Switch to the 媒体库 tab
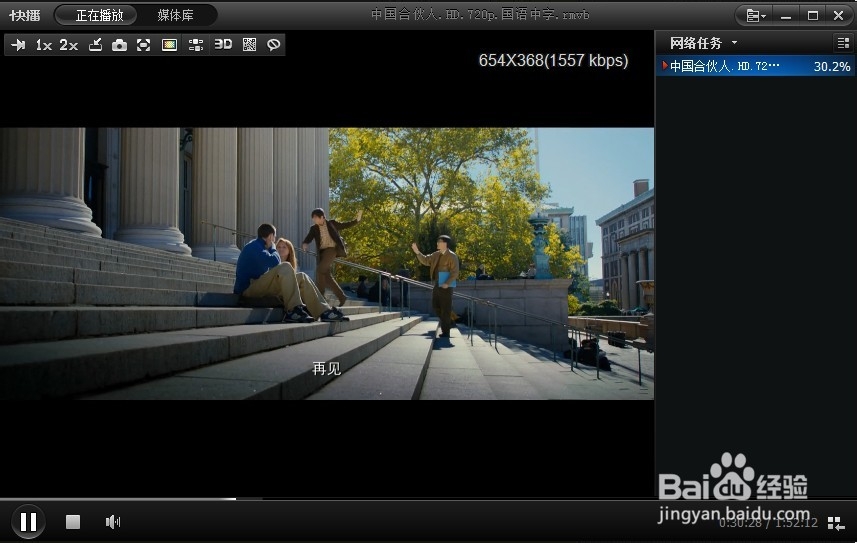857x543 pixels. click(175, 15)
